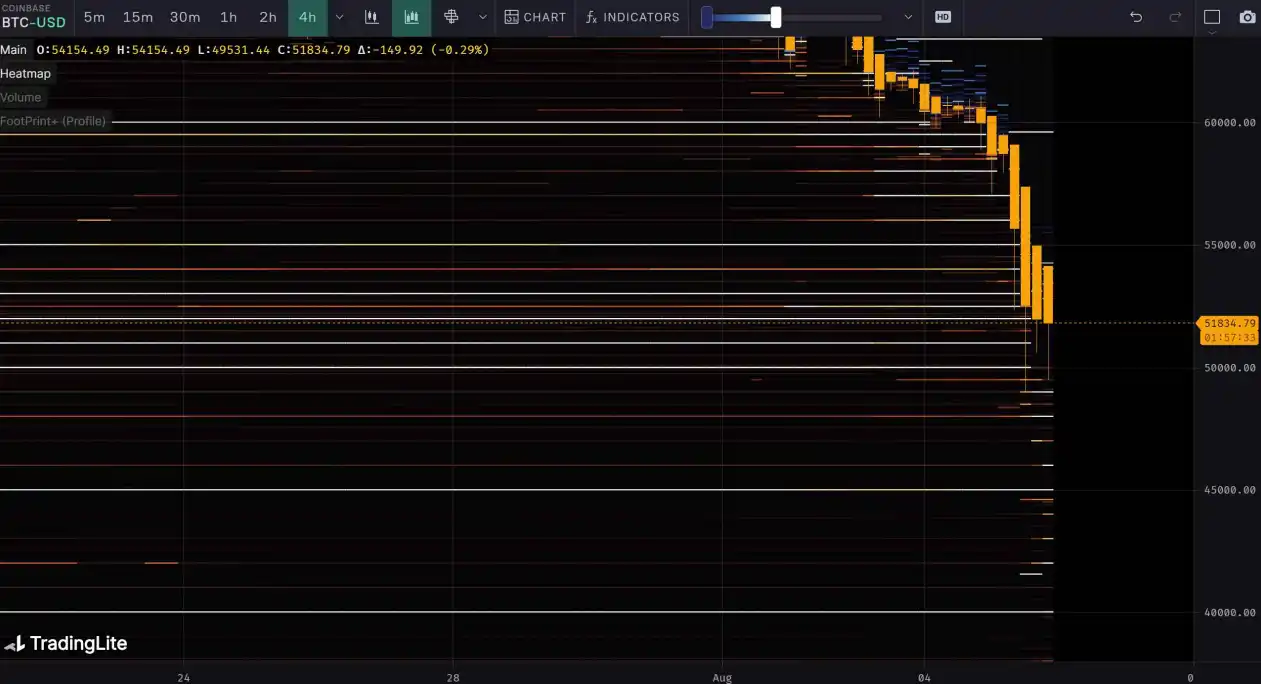
Task: Expand the timeframe list dropdown arrow
Action: pyautogui.click(x=340, y=17)
